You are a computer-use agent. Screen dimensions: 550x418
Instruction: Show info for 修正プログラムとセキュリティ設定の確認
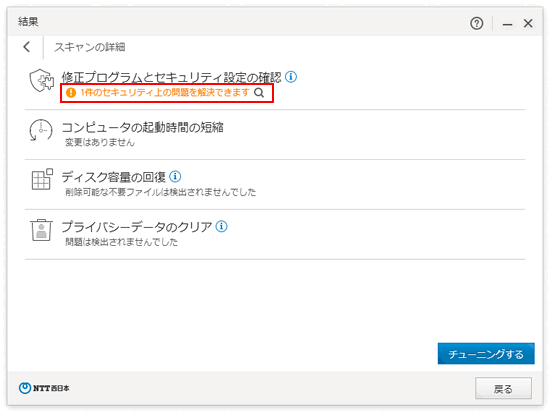click(x=291, y=76)
